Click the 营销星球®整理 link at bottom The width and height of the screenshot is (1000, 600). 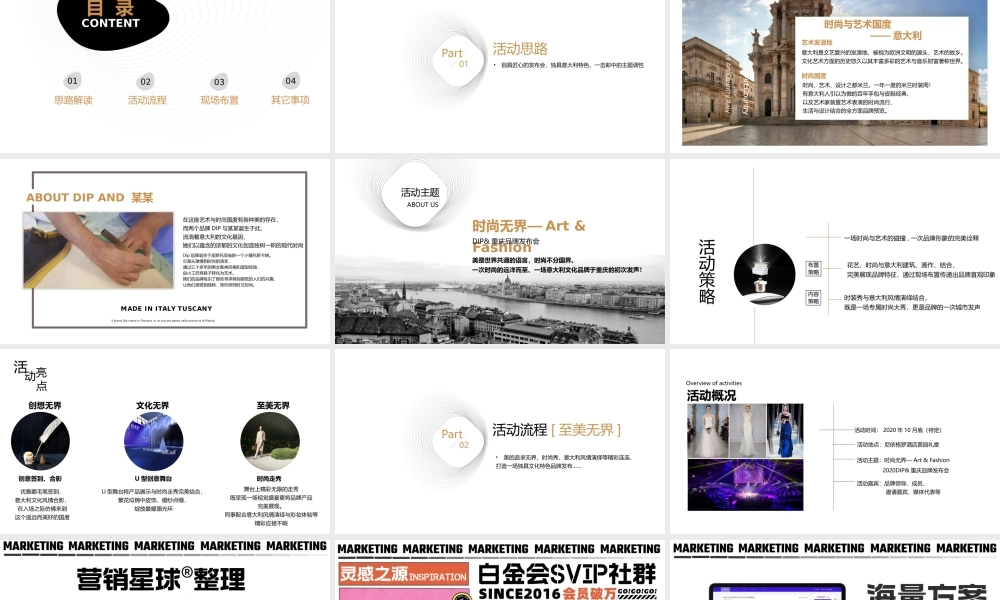(x=160, y=580)
